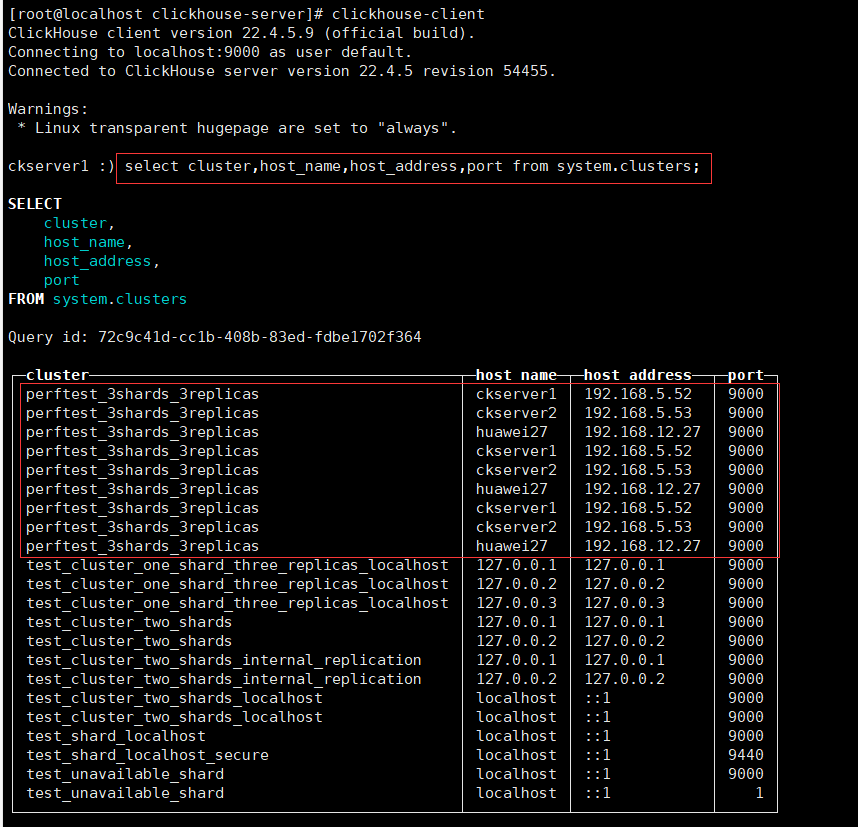The width and height of the screenshot is (858, 827).
Task: Click exact 'test_cluster_two_shards' cell with host 127.0.0.2
Action: tap(129, 641)
